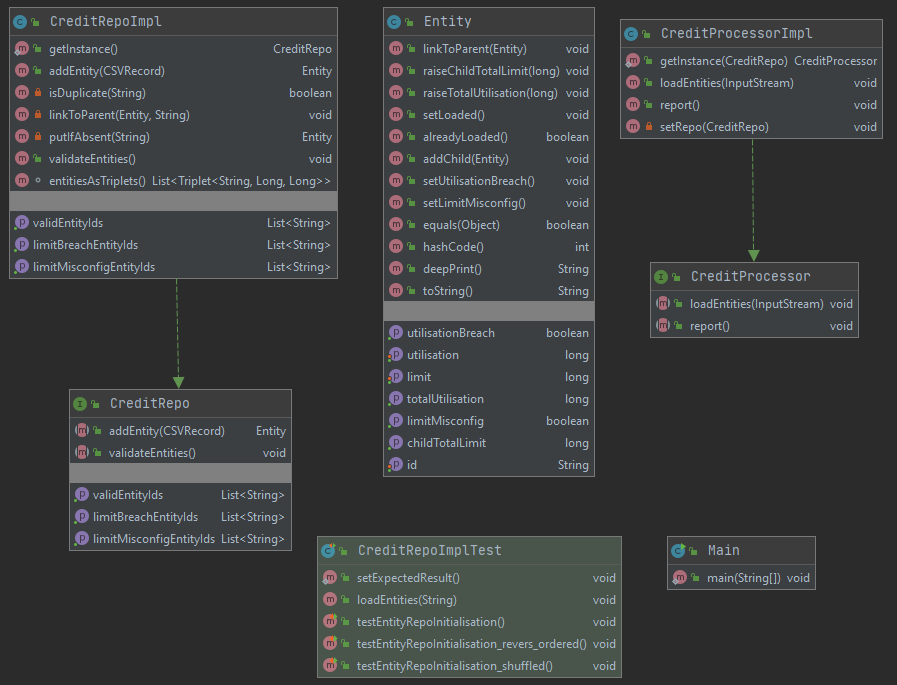The image size is (897, 685).
Task: Click private lock icon next to putIfAbsent(String)
Action: point(38,137)
